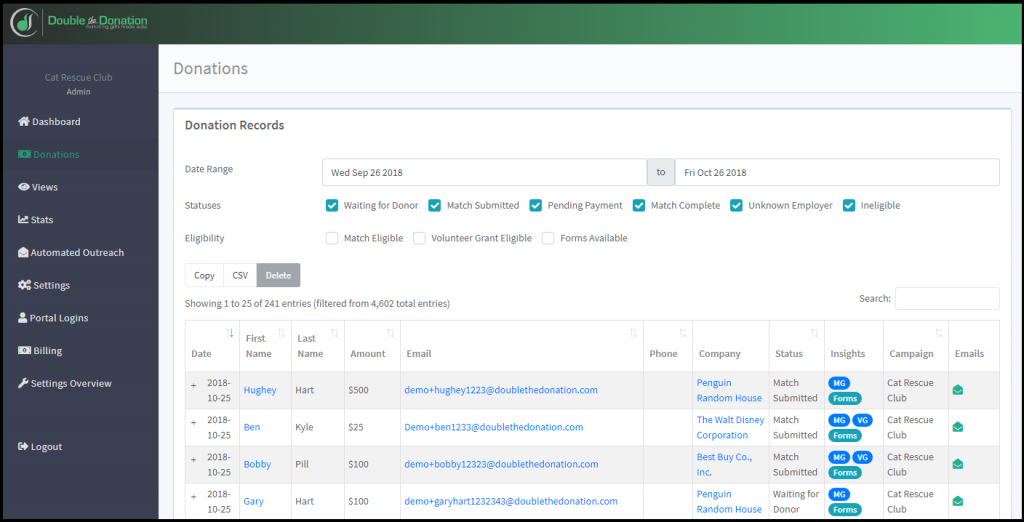Uncheck the Waiting for Donor status
Viewport: 1024px width, 522px height.
332,205
